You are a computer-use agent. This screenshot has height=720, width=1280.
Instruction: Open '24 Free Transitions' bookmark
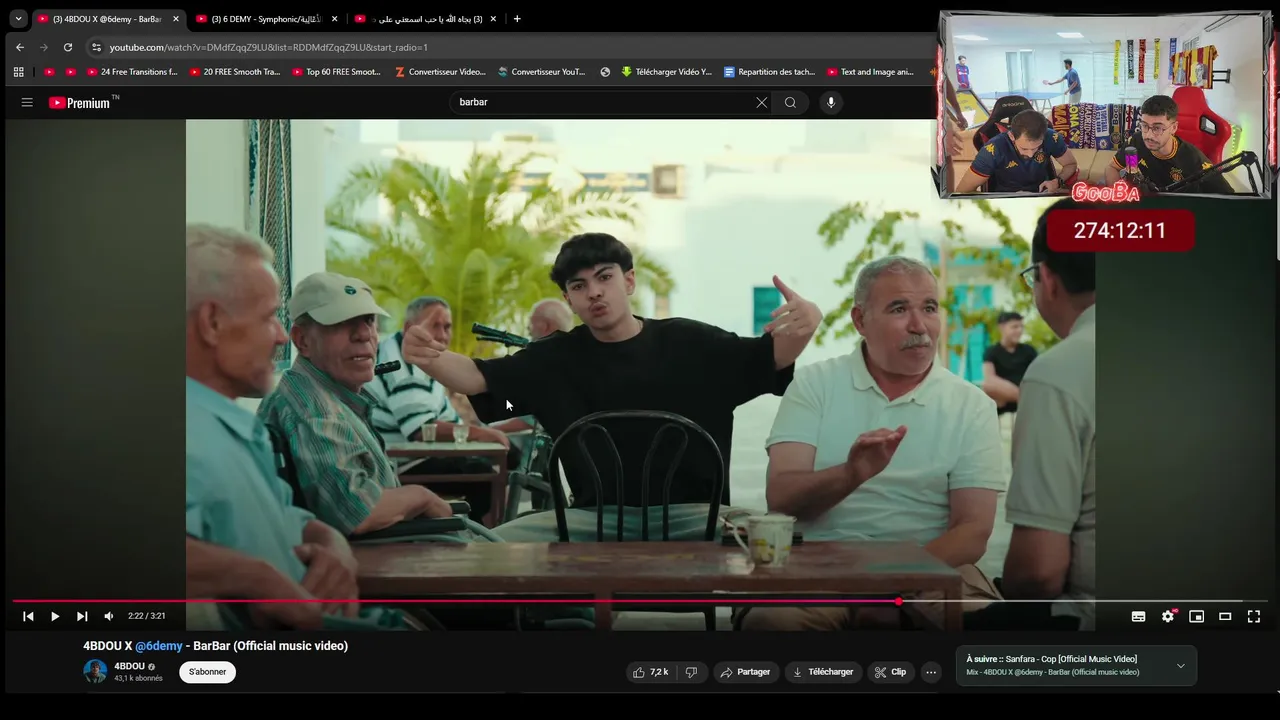tap(132, 72)
